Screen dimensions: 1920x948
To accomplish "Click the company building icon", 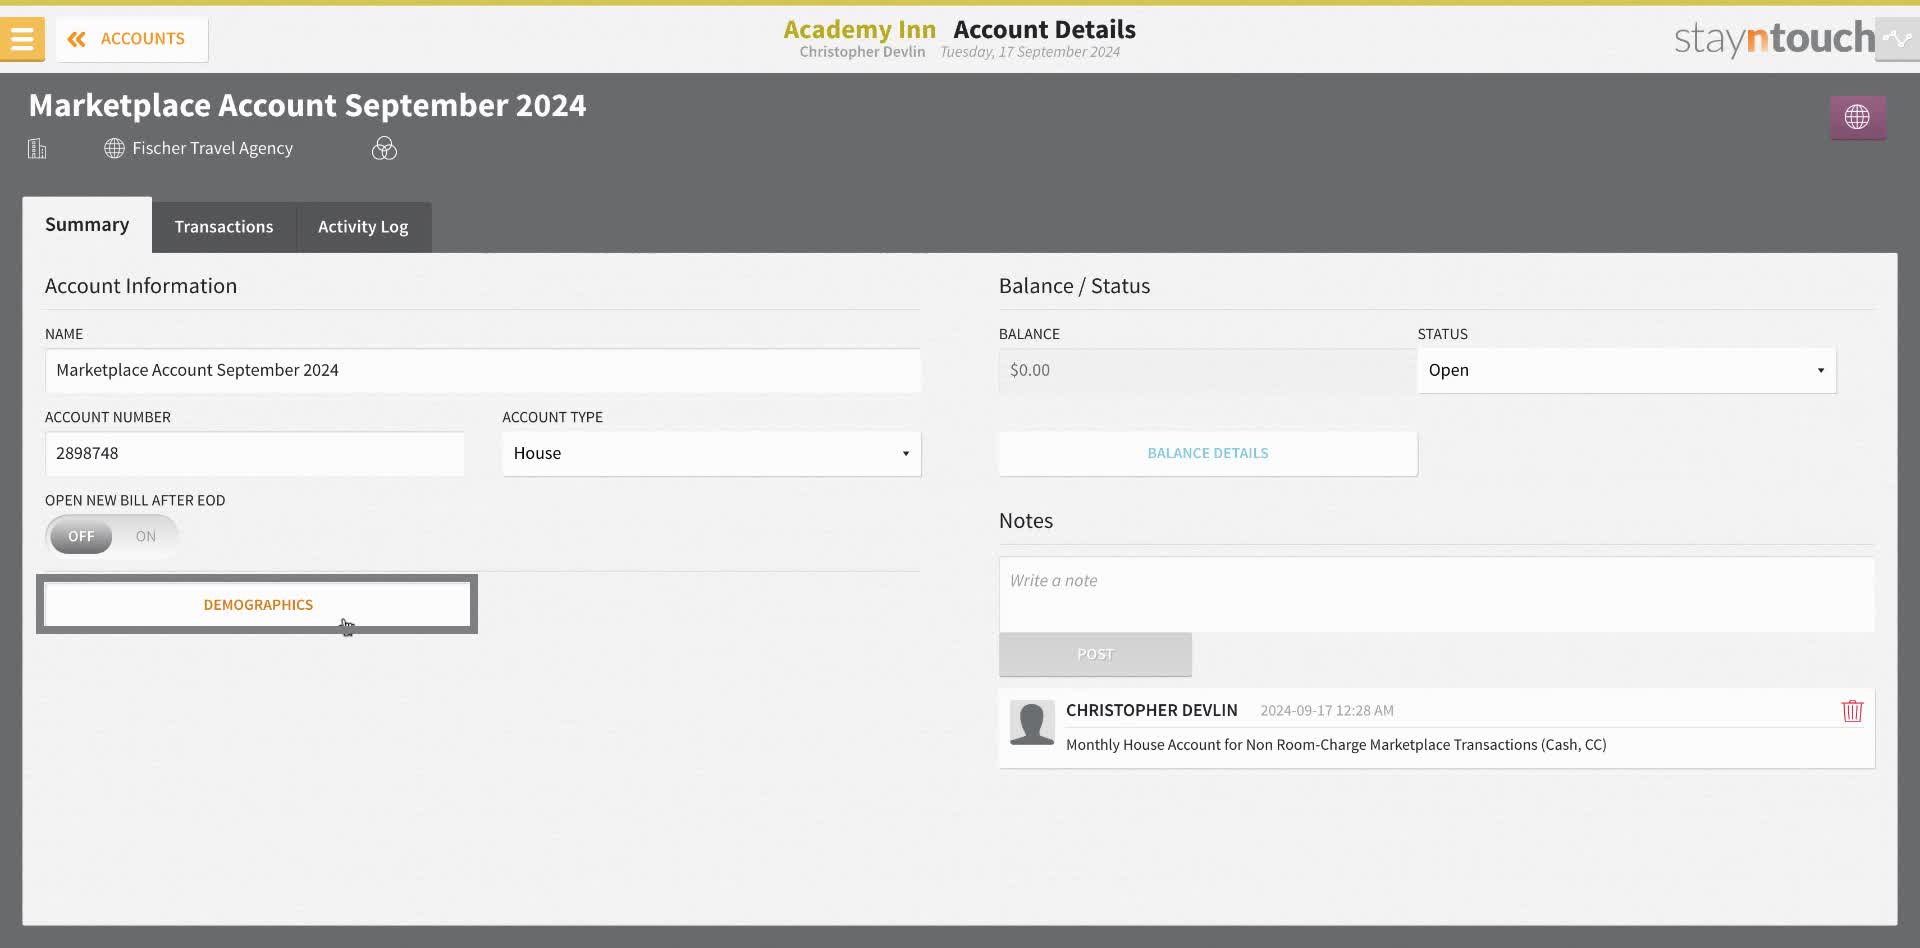I will coord(37,149).
